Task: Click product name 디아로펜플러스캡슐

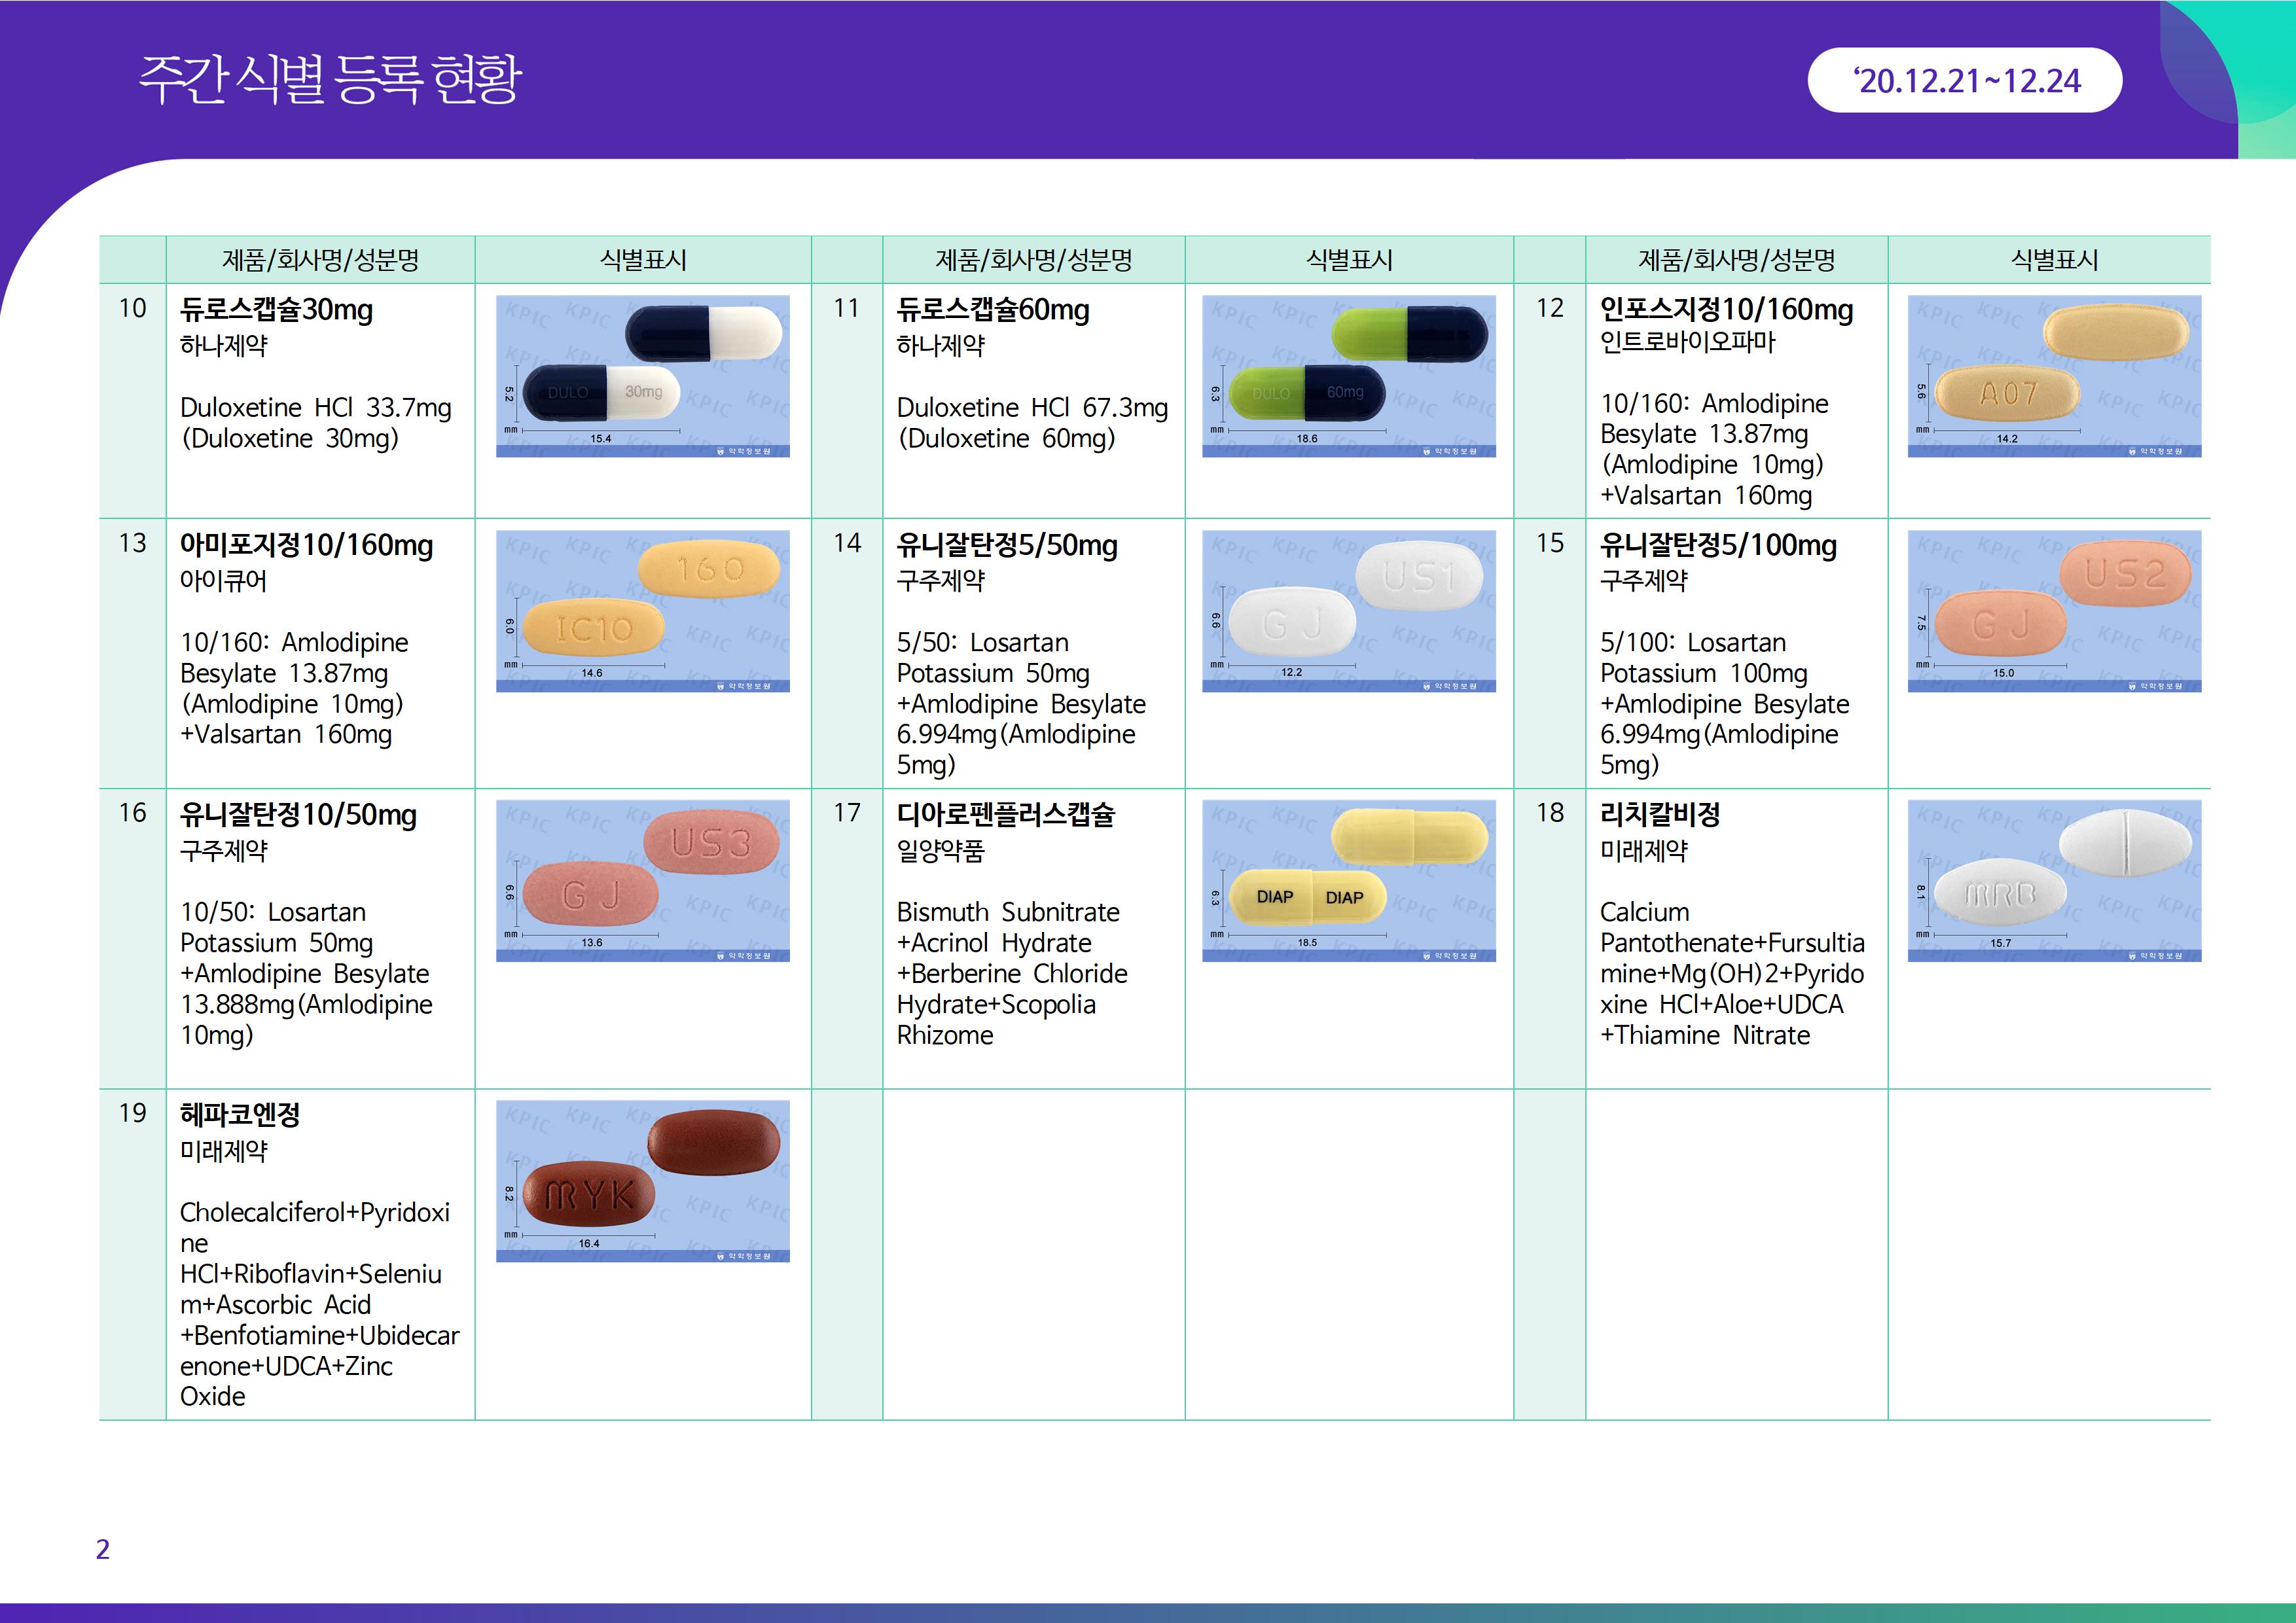Action: (1005, 815)
